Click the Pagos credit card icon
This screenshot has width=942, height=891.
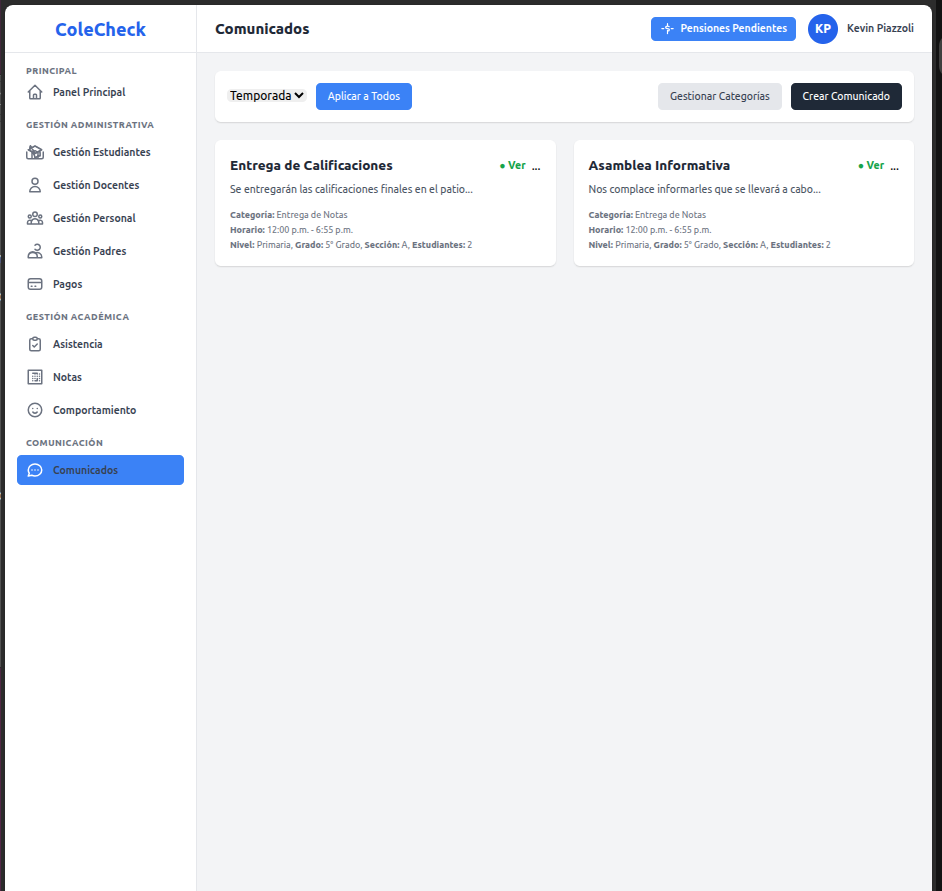35,284
